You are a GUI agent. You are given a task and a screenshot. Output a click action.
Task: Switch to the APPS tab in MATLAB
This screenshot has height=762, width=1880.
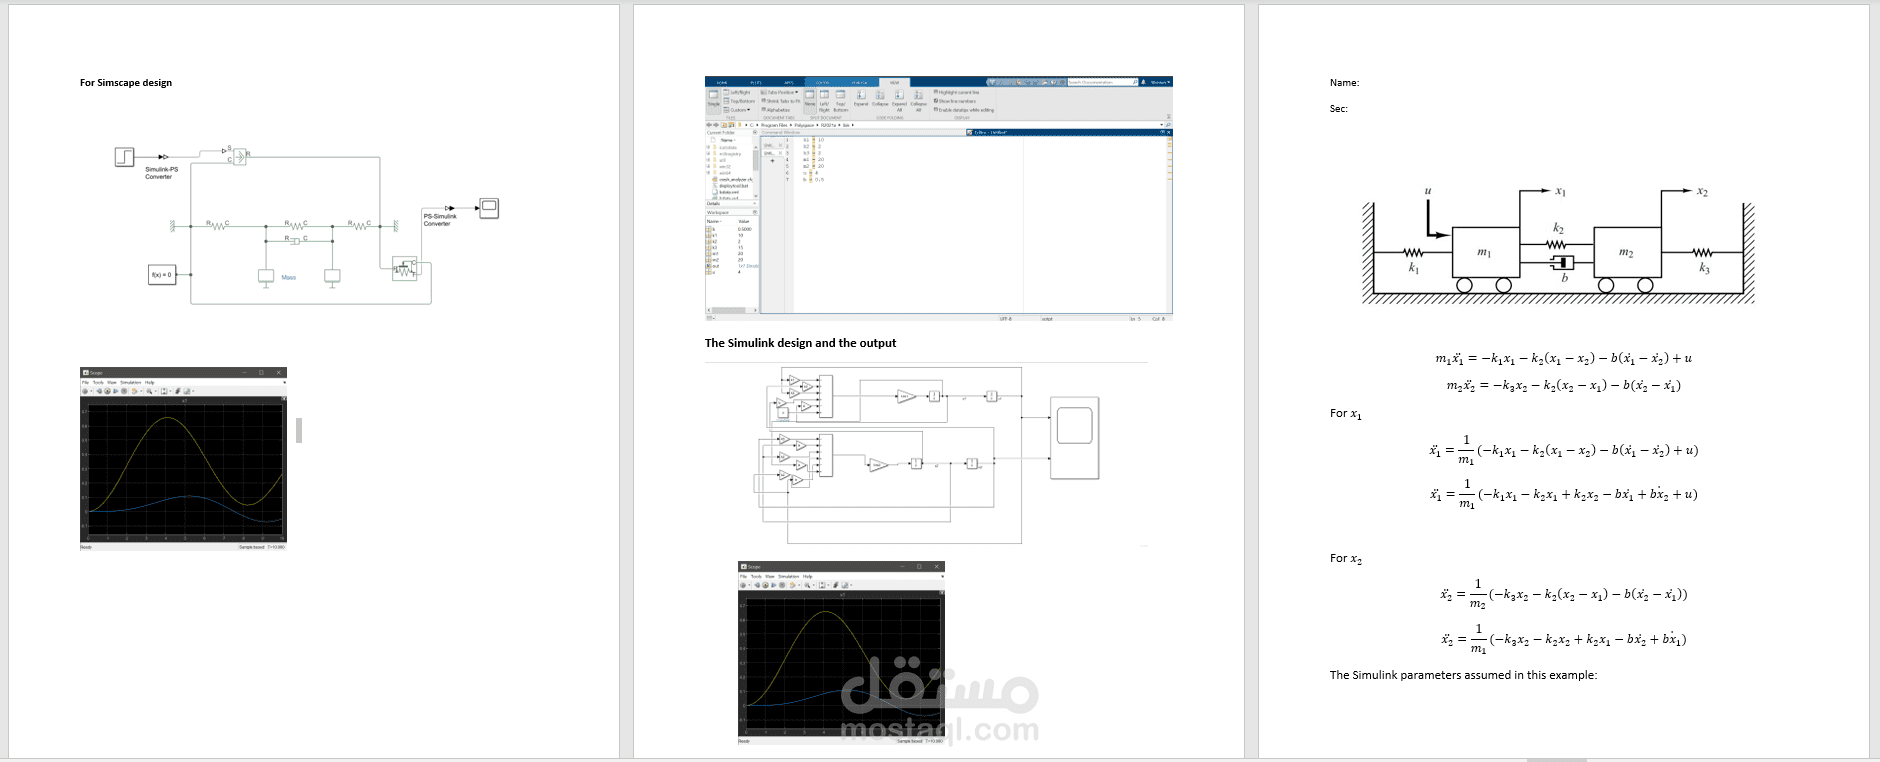[789, 82]
